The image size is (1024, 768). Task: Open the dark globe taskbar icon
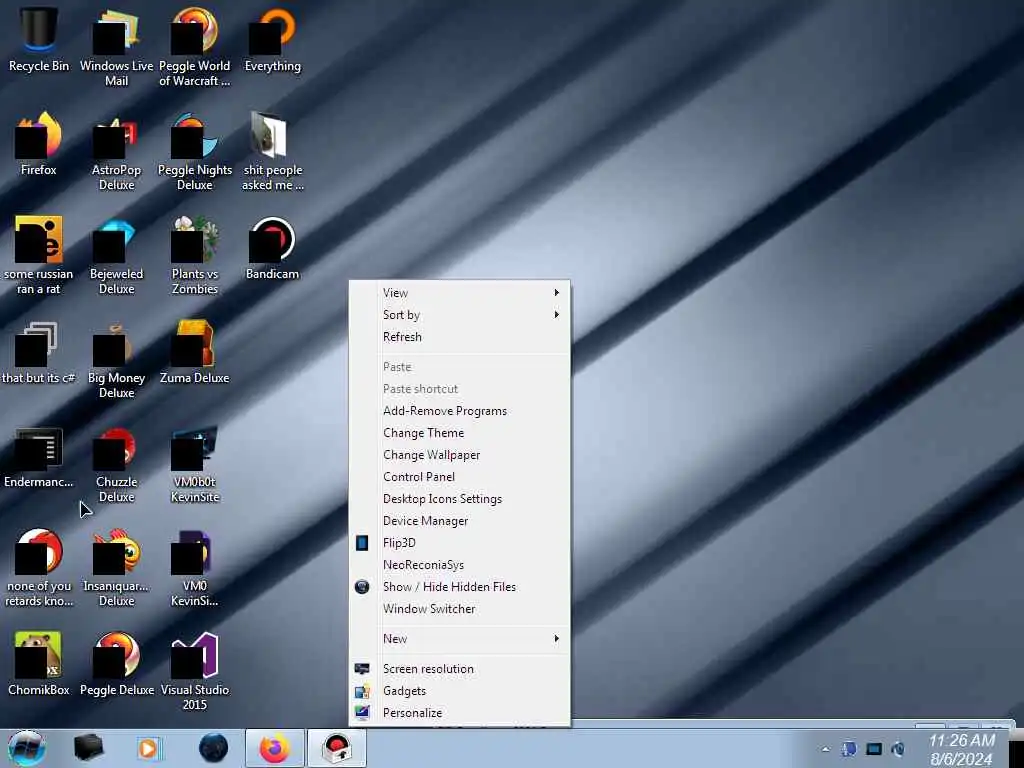point(213,748)
